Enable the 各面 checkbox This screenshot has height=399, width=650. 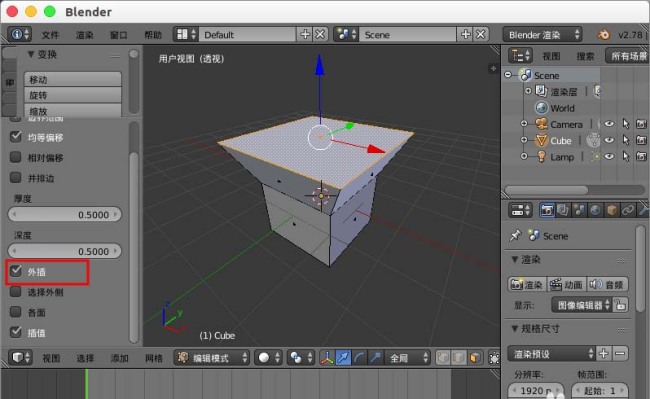coord(16,312)
